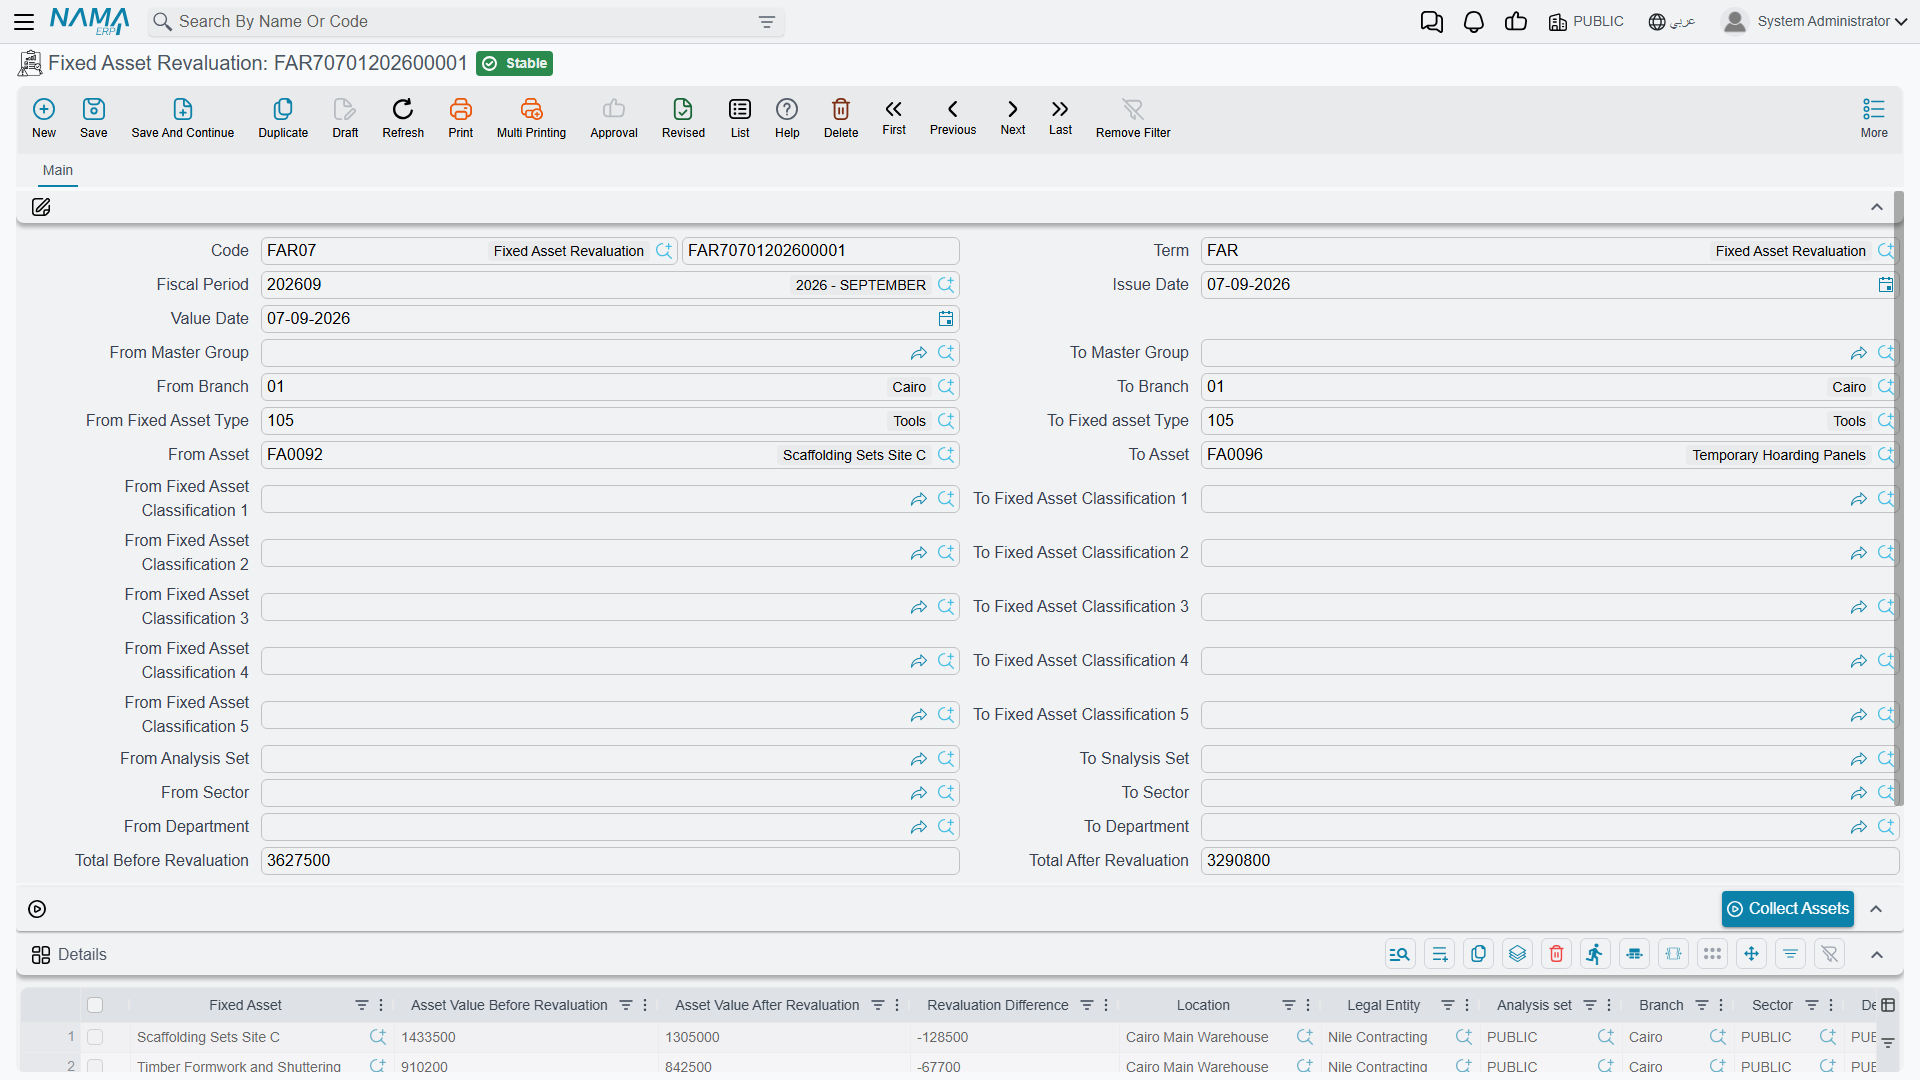The image size is (1920, 1080).
Task: Click the Draft toolbar button
Action: pos(345,118)
